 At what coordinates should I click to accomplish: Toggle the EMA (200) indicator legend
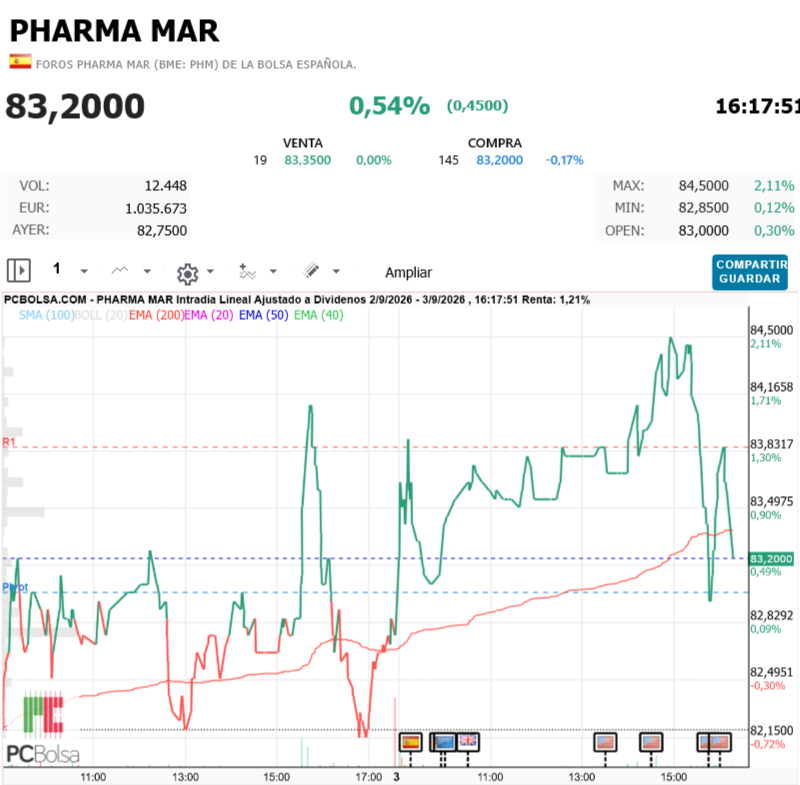pos(156,315)
